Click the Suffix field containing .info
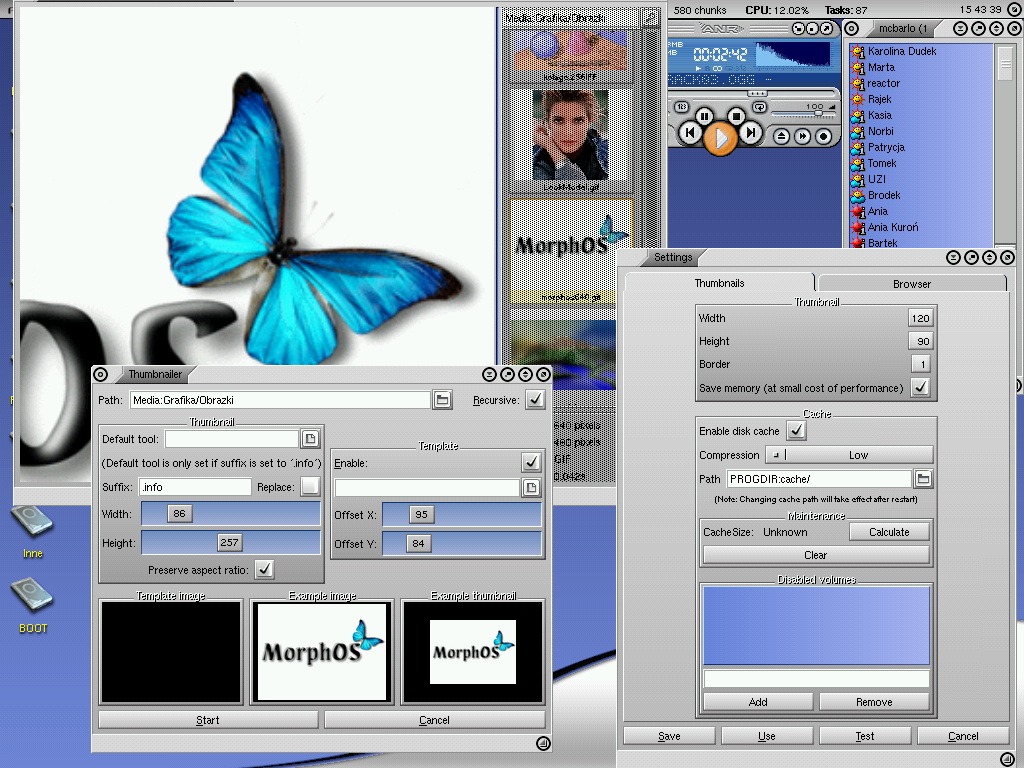Viewport: 1024px width, 768px height. pos(195,487)
